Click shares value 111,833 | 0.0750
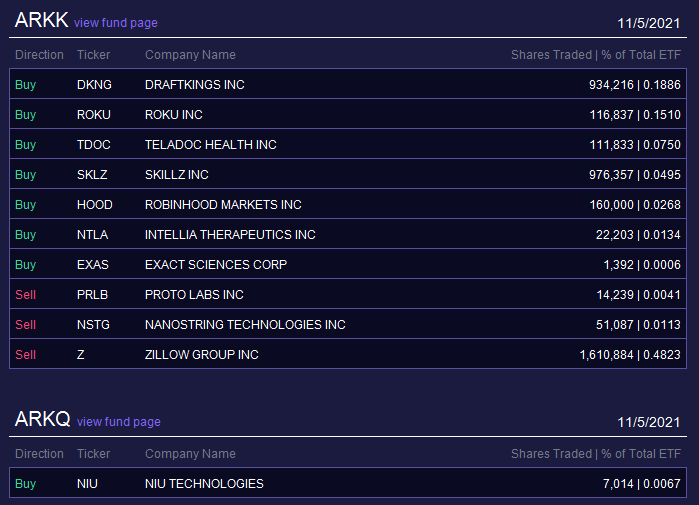 click(635, 144)
